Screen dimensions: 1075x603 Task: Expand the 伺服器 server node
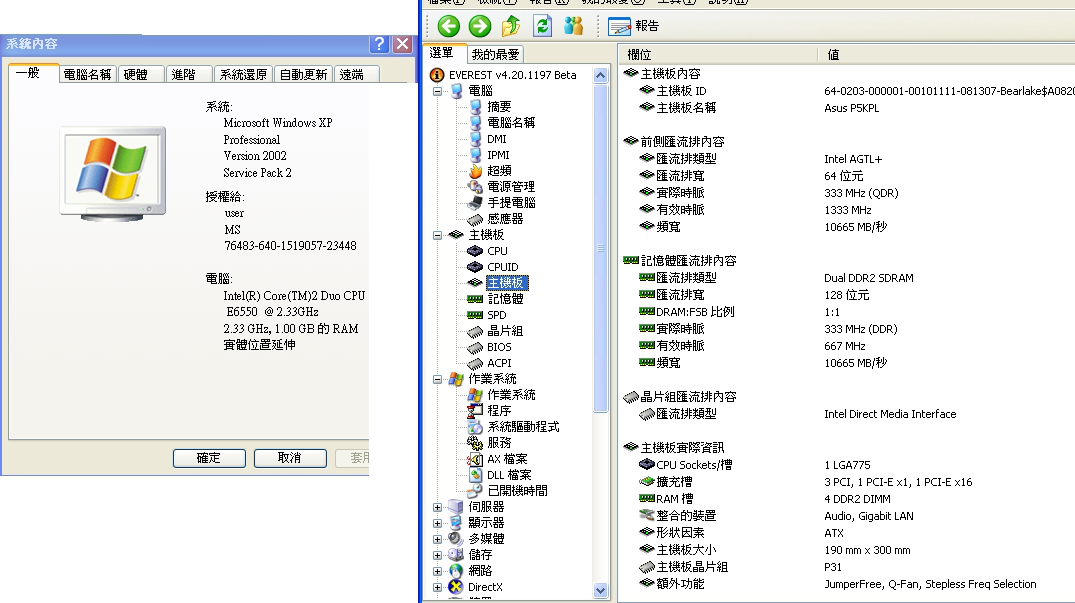click(x=437, y=507)
